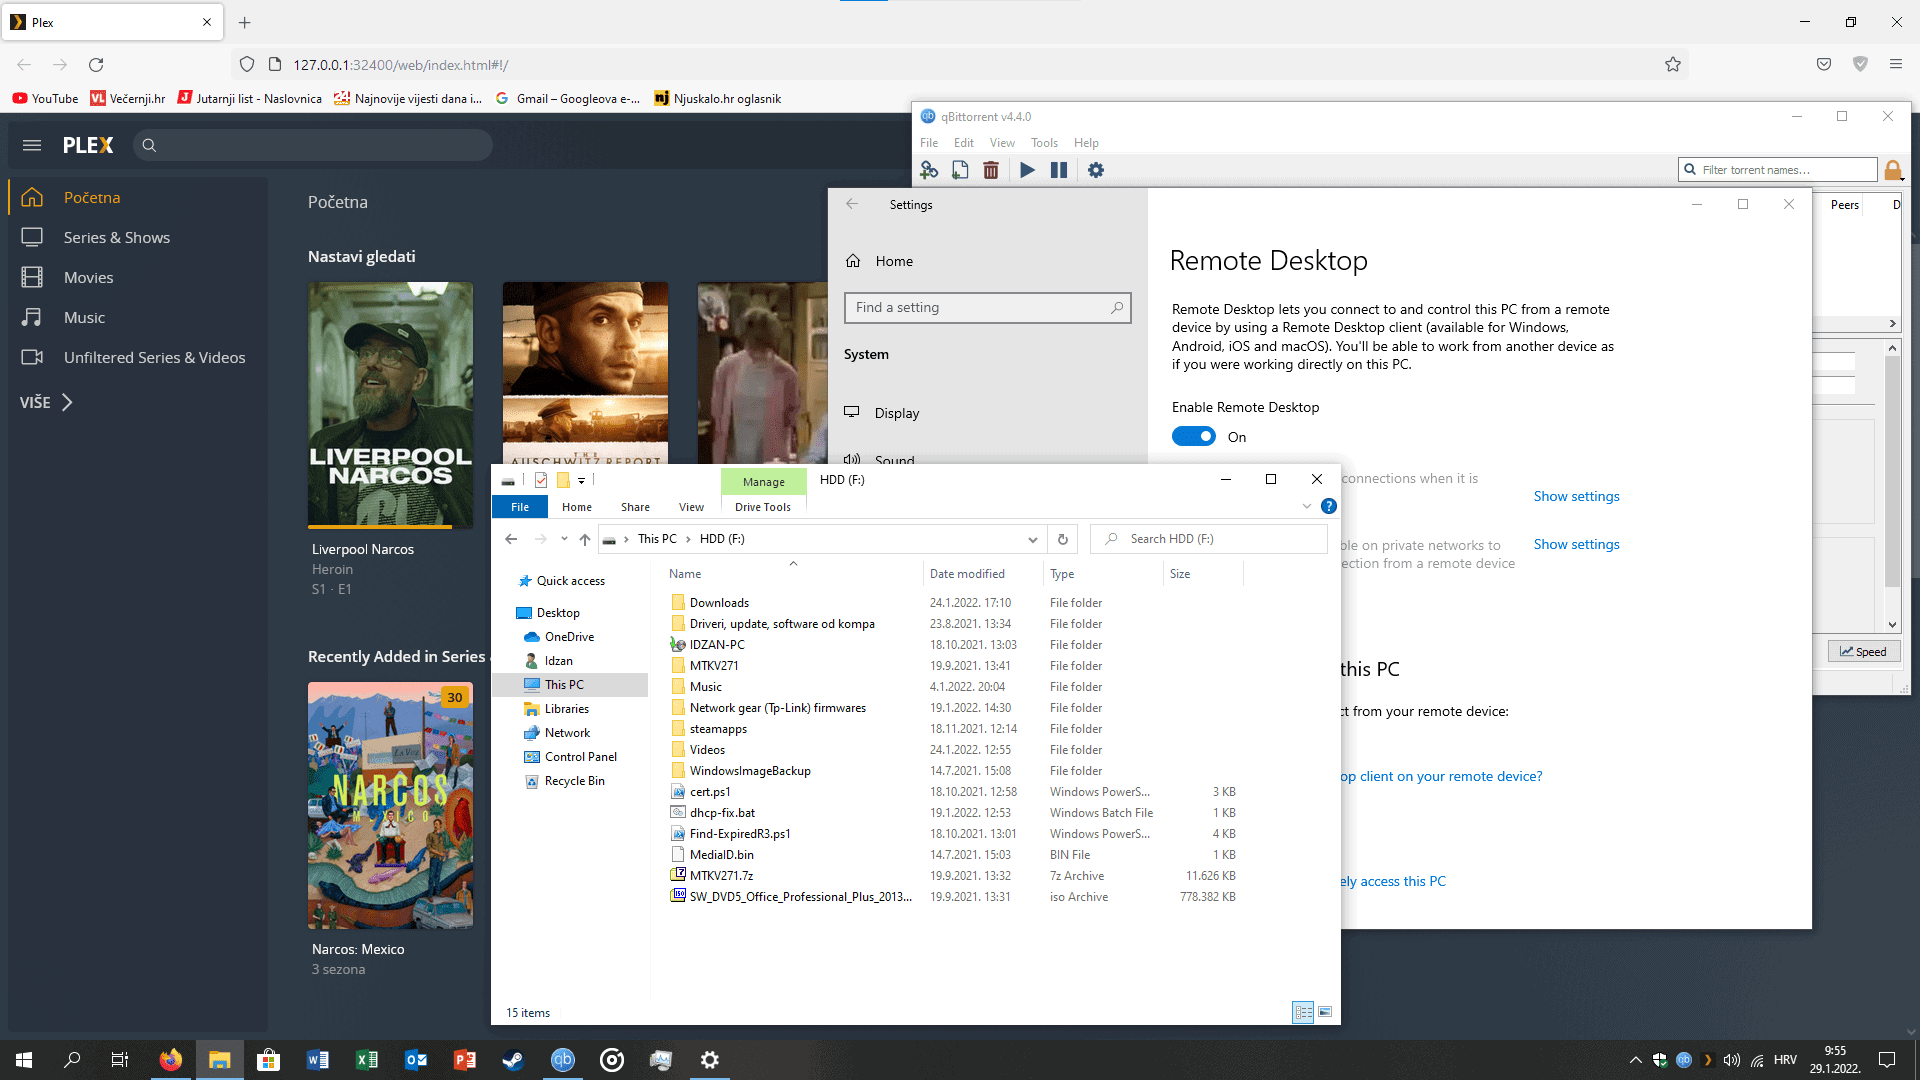Pause torrents with the qBittorrent pause icon
Image resolution: width=1920 pixels, height=1080 pixels.
[1059, 170]
